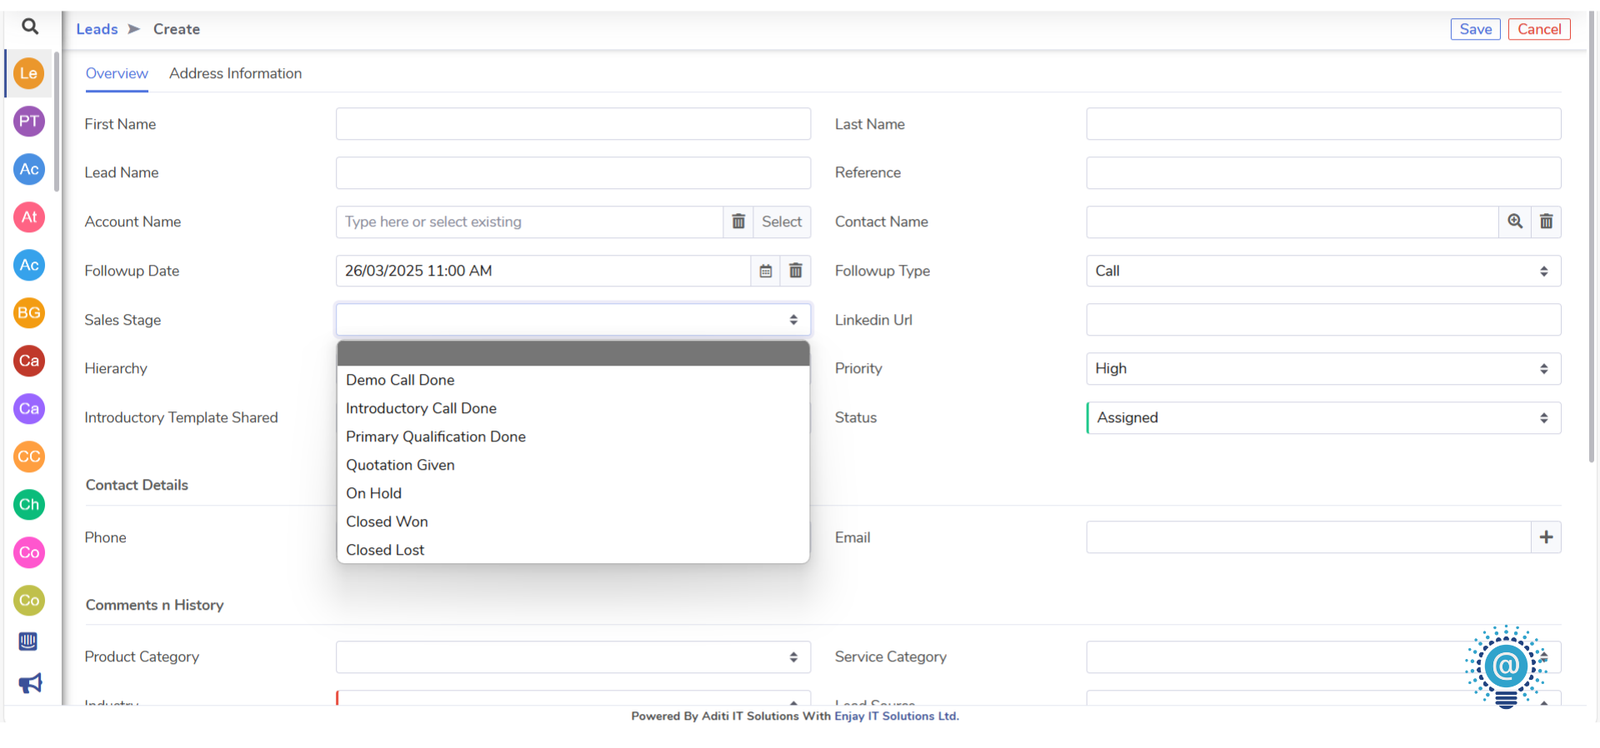Click the First Name input field

click(573, 124)
